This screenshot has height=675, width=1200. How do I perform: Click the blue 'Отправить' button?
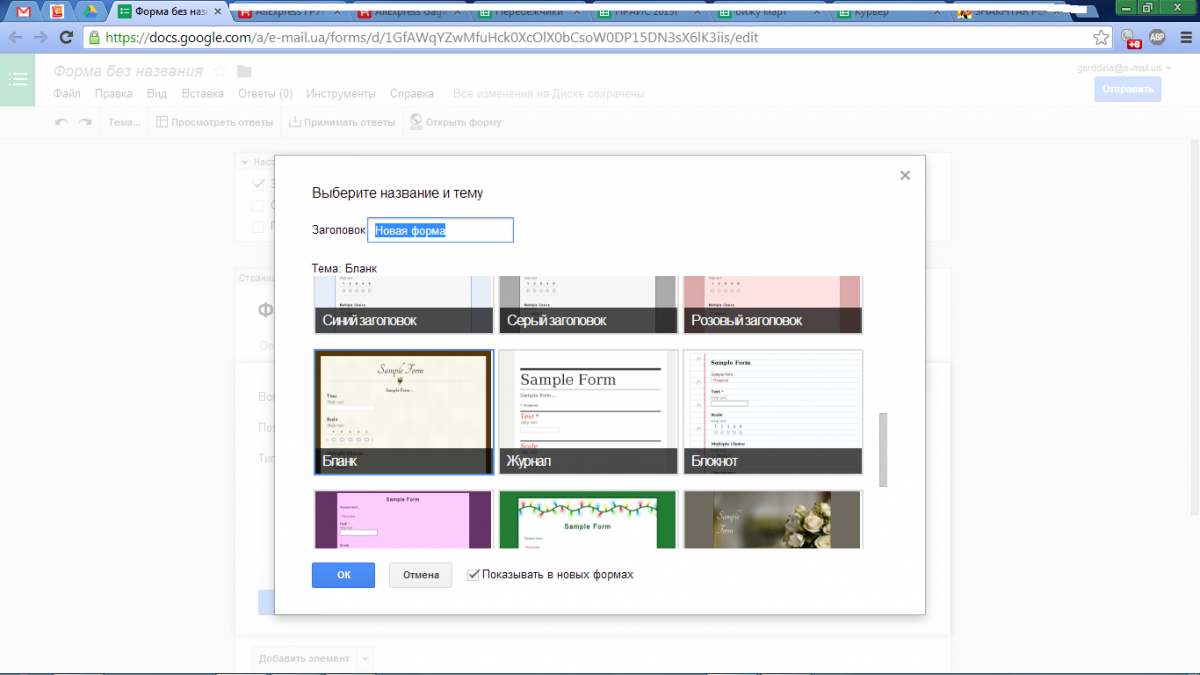(x=1128, y=89)
